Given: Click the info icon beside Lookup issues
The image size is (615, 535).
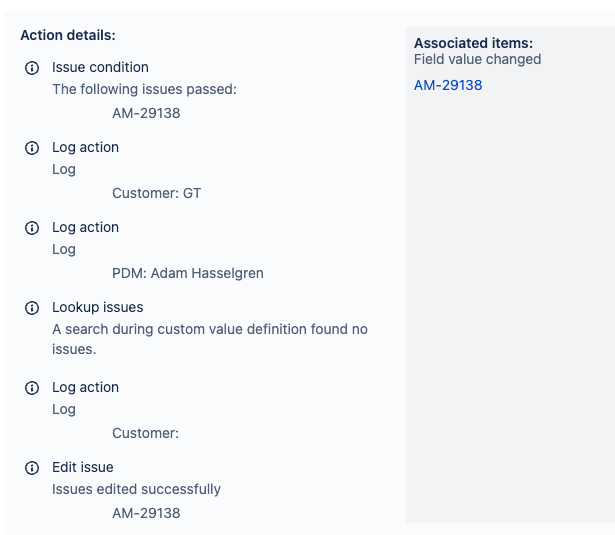Looking at the screenshot, I should tap(31, 308).
